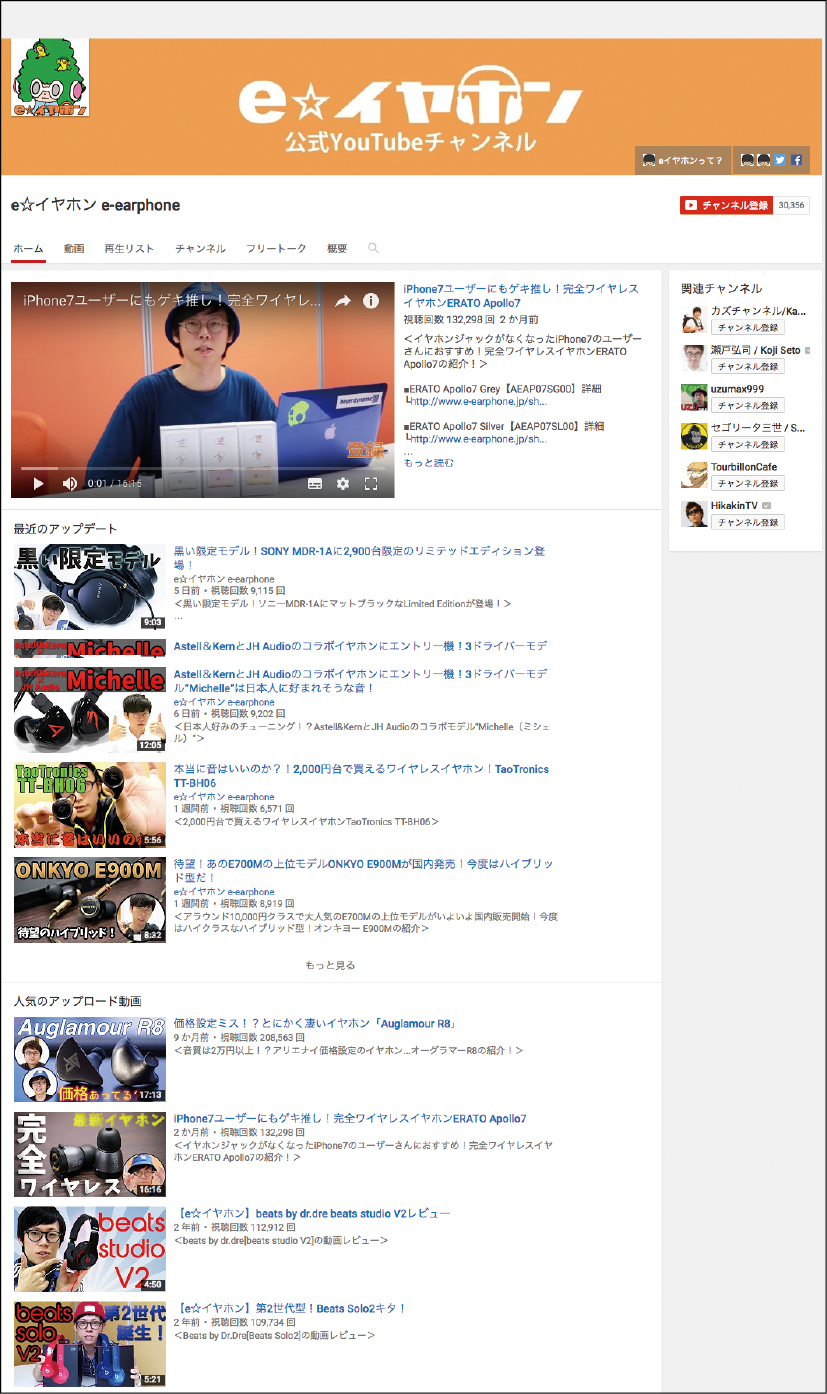Open the beats studio V2 video thumbnail
Screen dimensions: 827x1394
point(90,1249)
